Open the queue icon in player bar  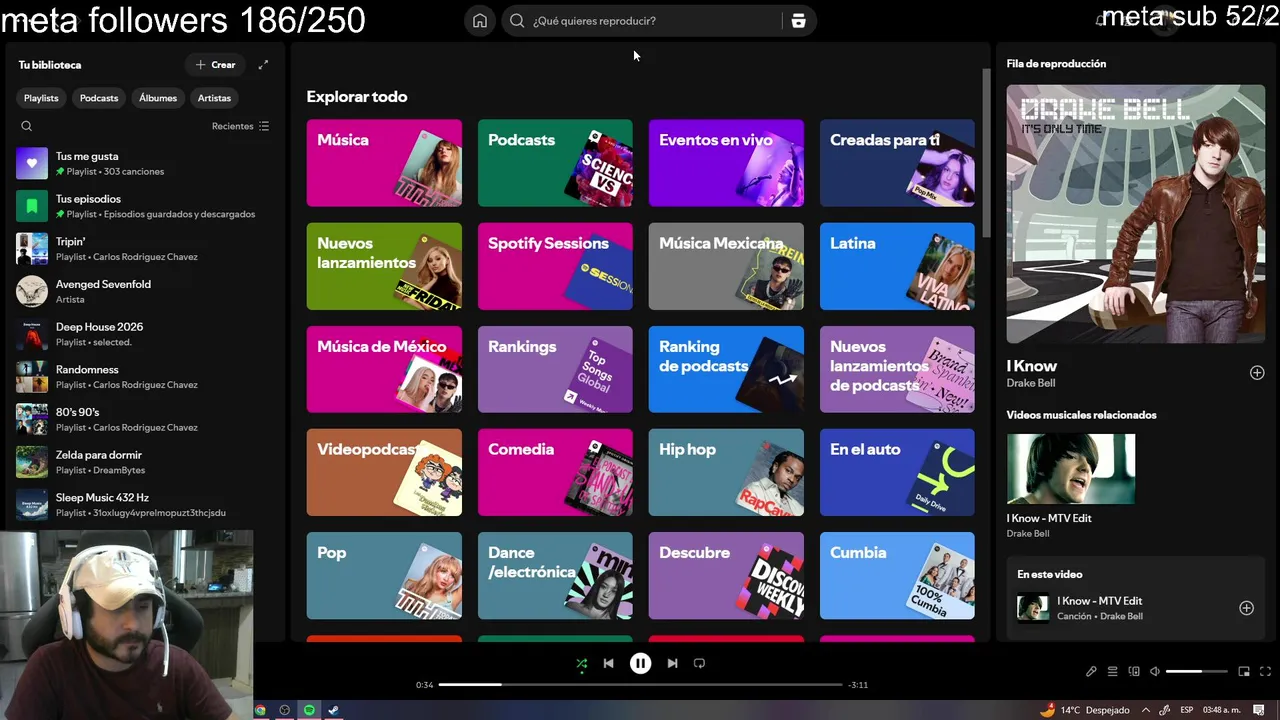point(1113,672)
